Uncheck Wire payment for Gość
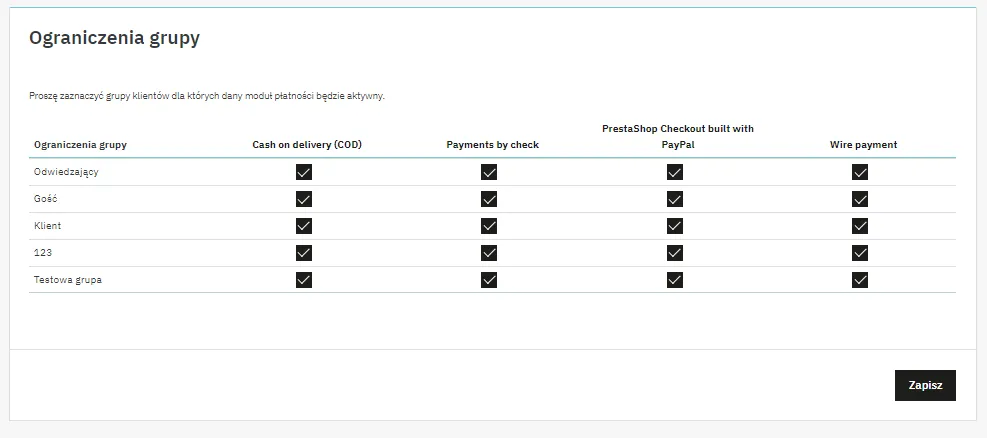Screen dimensions: 987x438 point(860,199)
